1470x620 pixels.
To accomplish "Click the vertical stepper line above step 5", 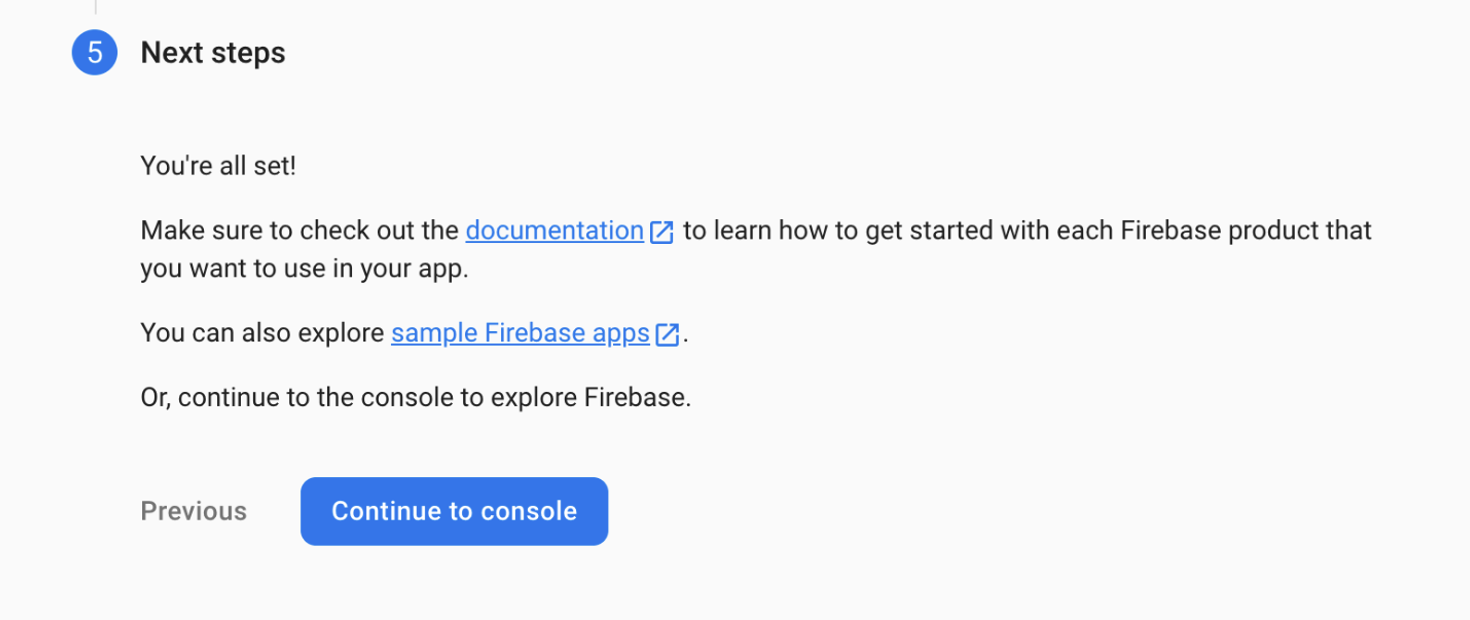I will point(95,7).
